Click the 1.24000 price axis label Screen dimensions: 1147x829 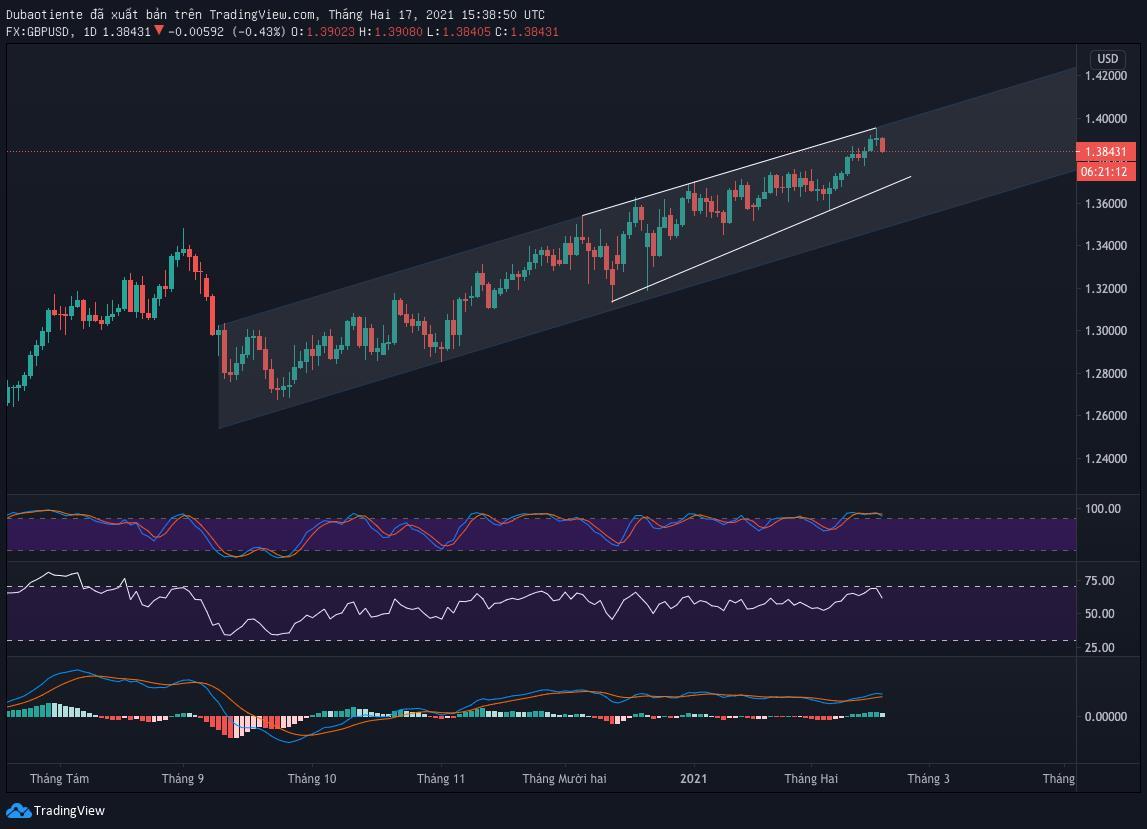coord(1105,459)
